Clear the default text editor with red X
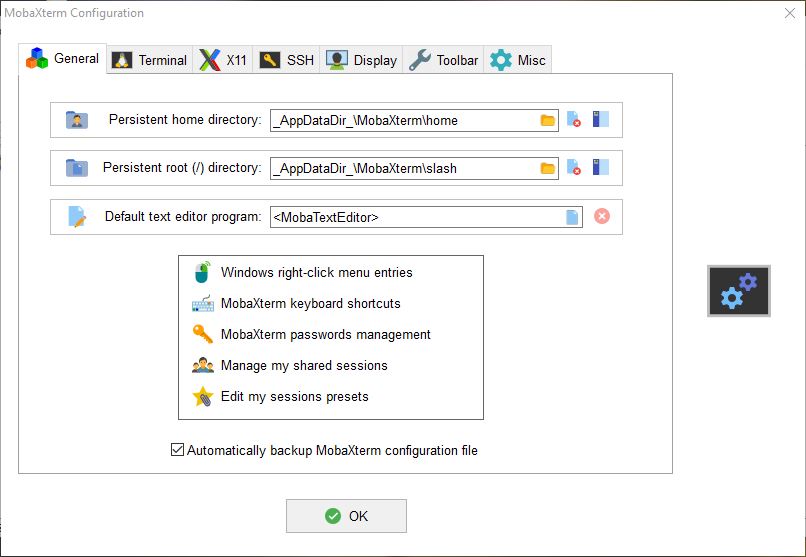806x557 pixels. (x=602, y=216)
